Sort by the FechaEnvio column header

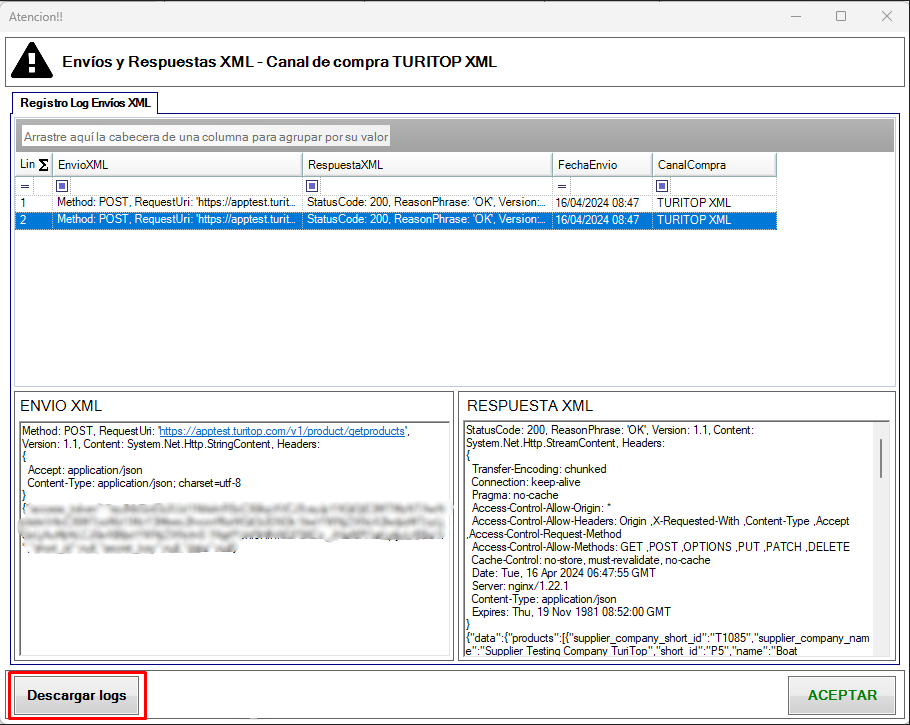[602, 165]
